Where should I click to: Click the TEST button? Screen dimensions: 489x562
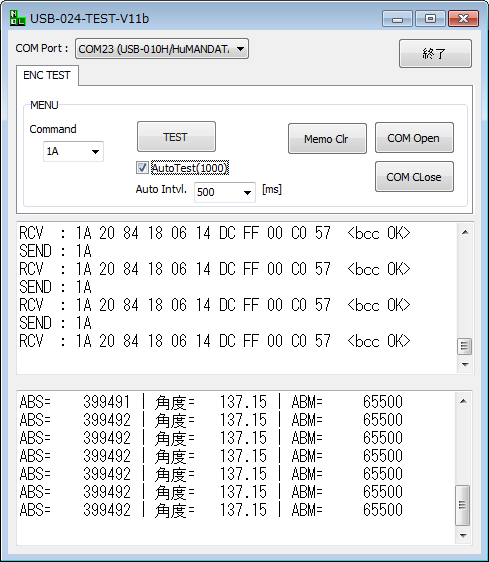(x=176, y=137)
